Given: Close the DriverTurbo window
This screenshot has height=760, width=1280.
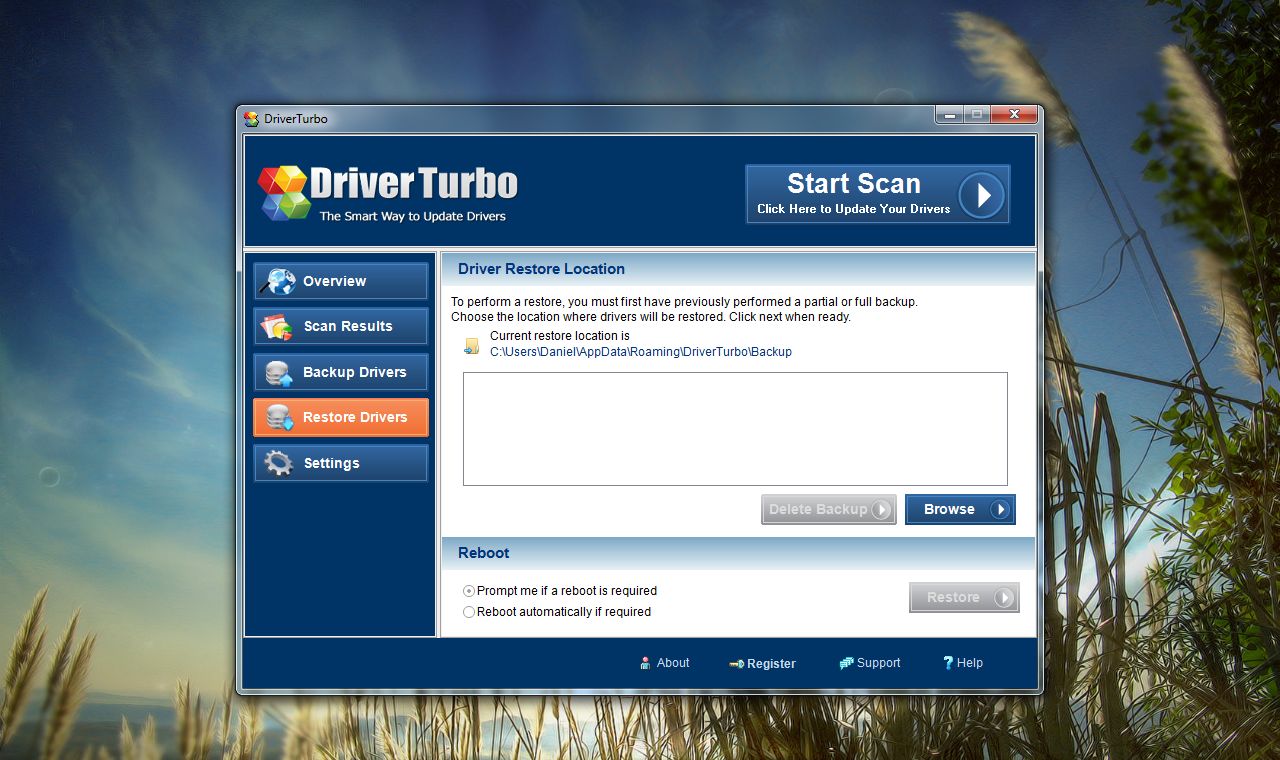Looking at the screenshot, I should click(x=1015, y=114).
